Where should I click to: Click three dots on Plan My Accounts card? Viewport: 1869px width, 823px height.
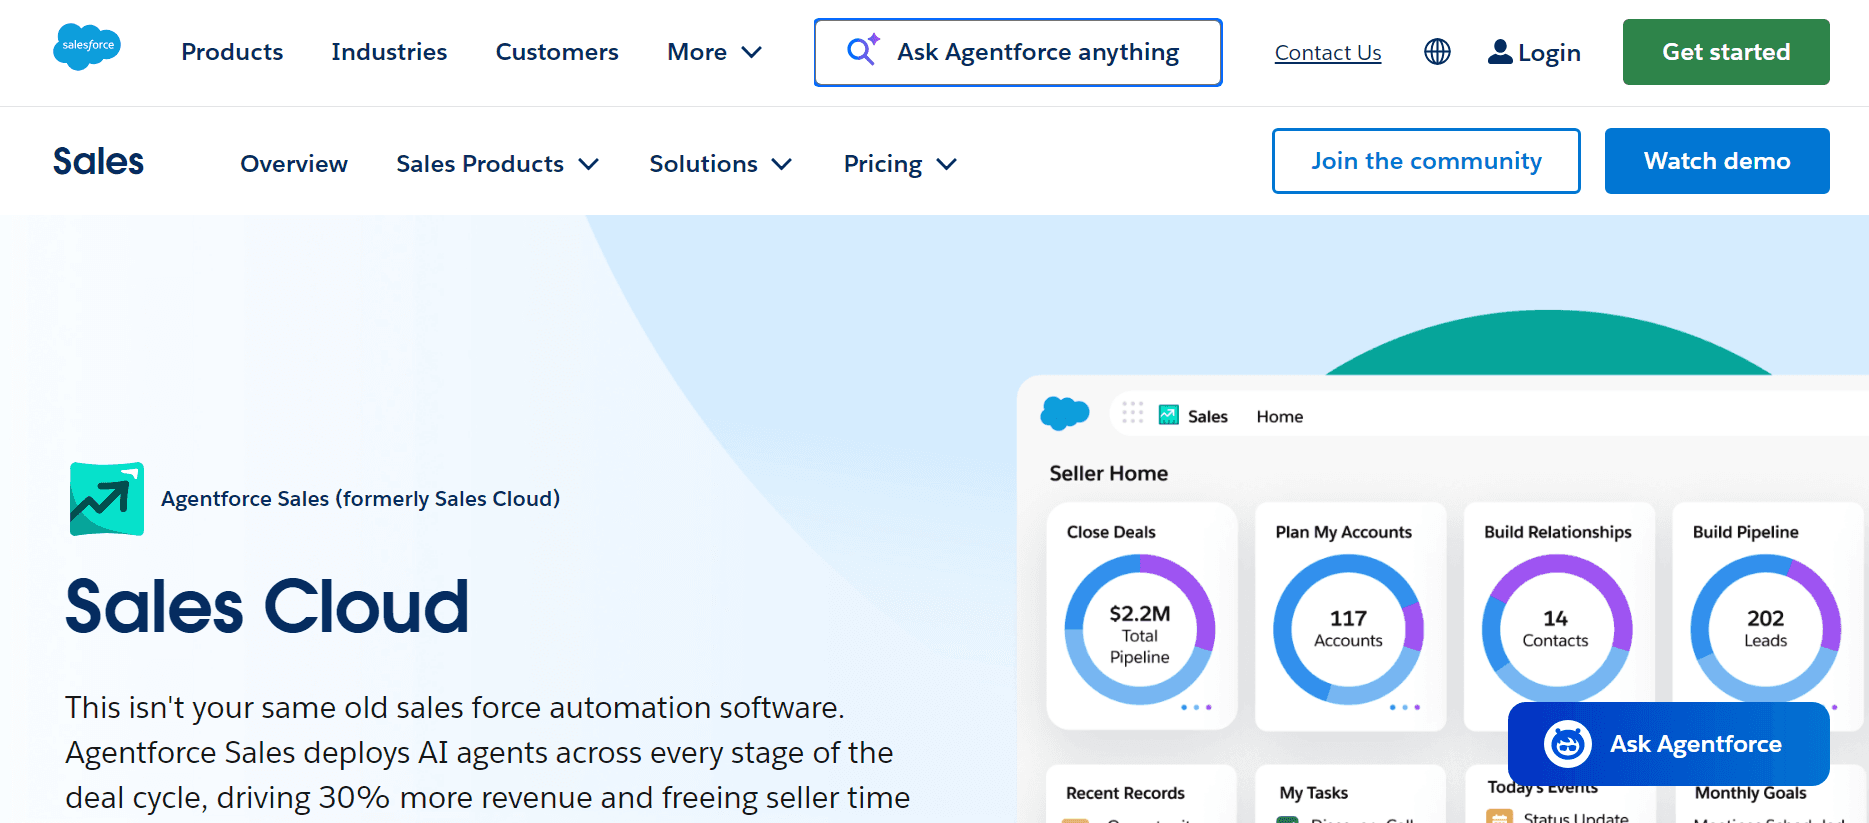point(1404,707)
